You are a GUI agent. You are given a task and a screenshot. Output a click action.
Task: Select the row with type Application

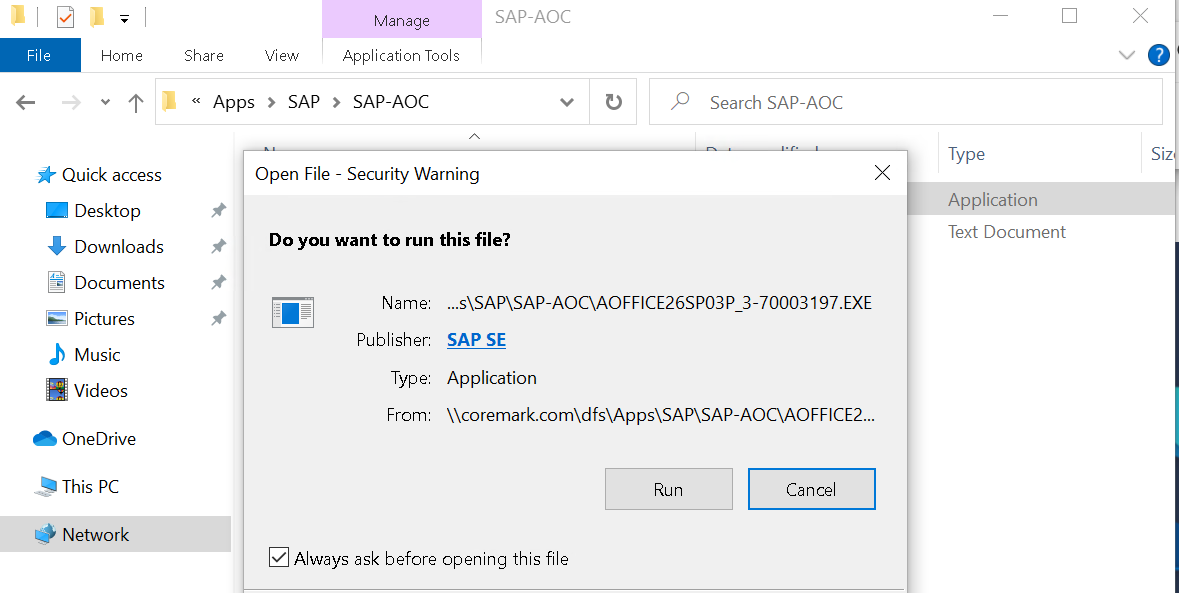(x=1042, y=199)
